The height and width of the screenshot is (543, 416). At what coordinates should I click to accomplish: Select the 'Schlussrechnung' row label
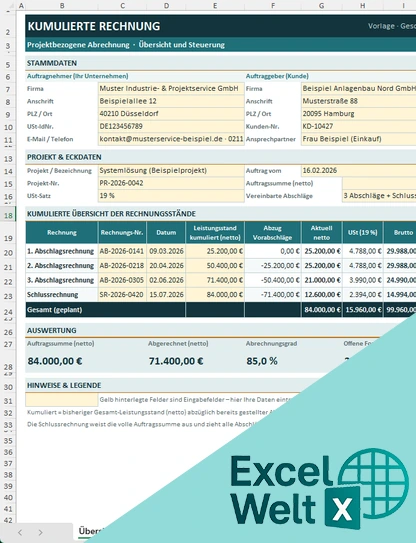62,295
